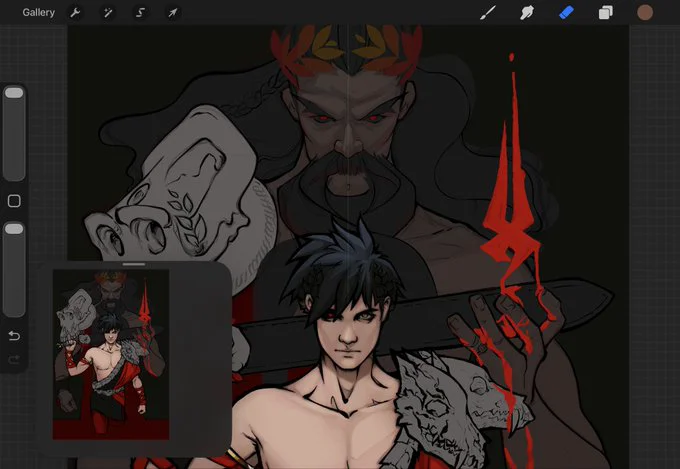Open the active color swatch
This screenshot has height=469, width=680.
(x=645, y=13)
